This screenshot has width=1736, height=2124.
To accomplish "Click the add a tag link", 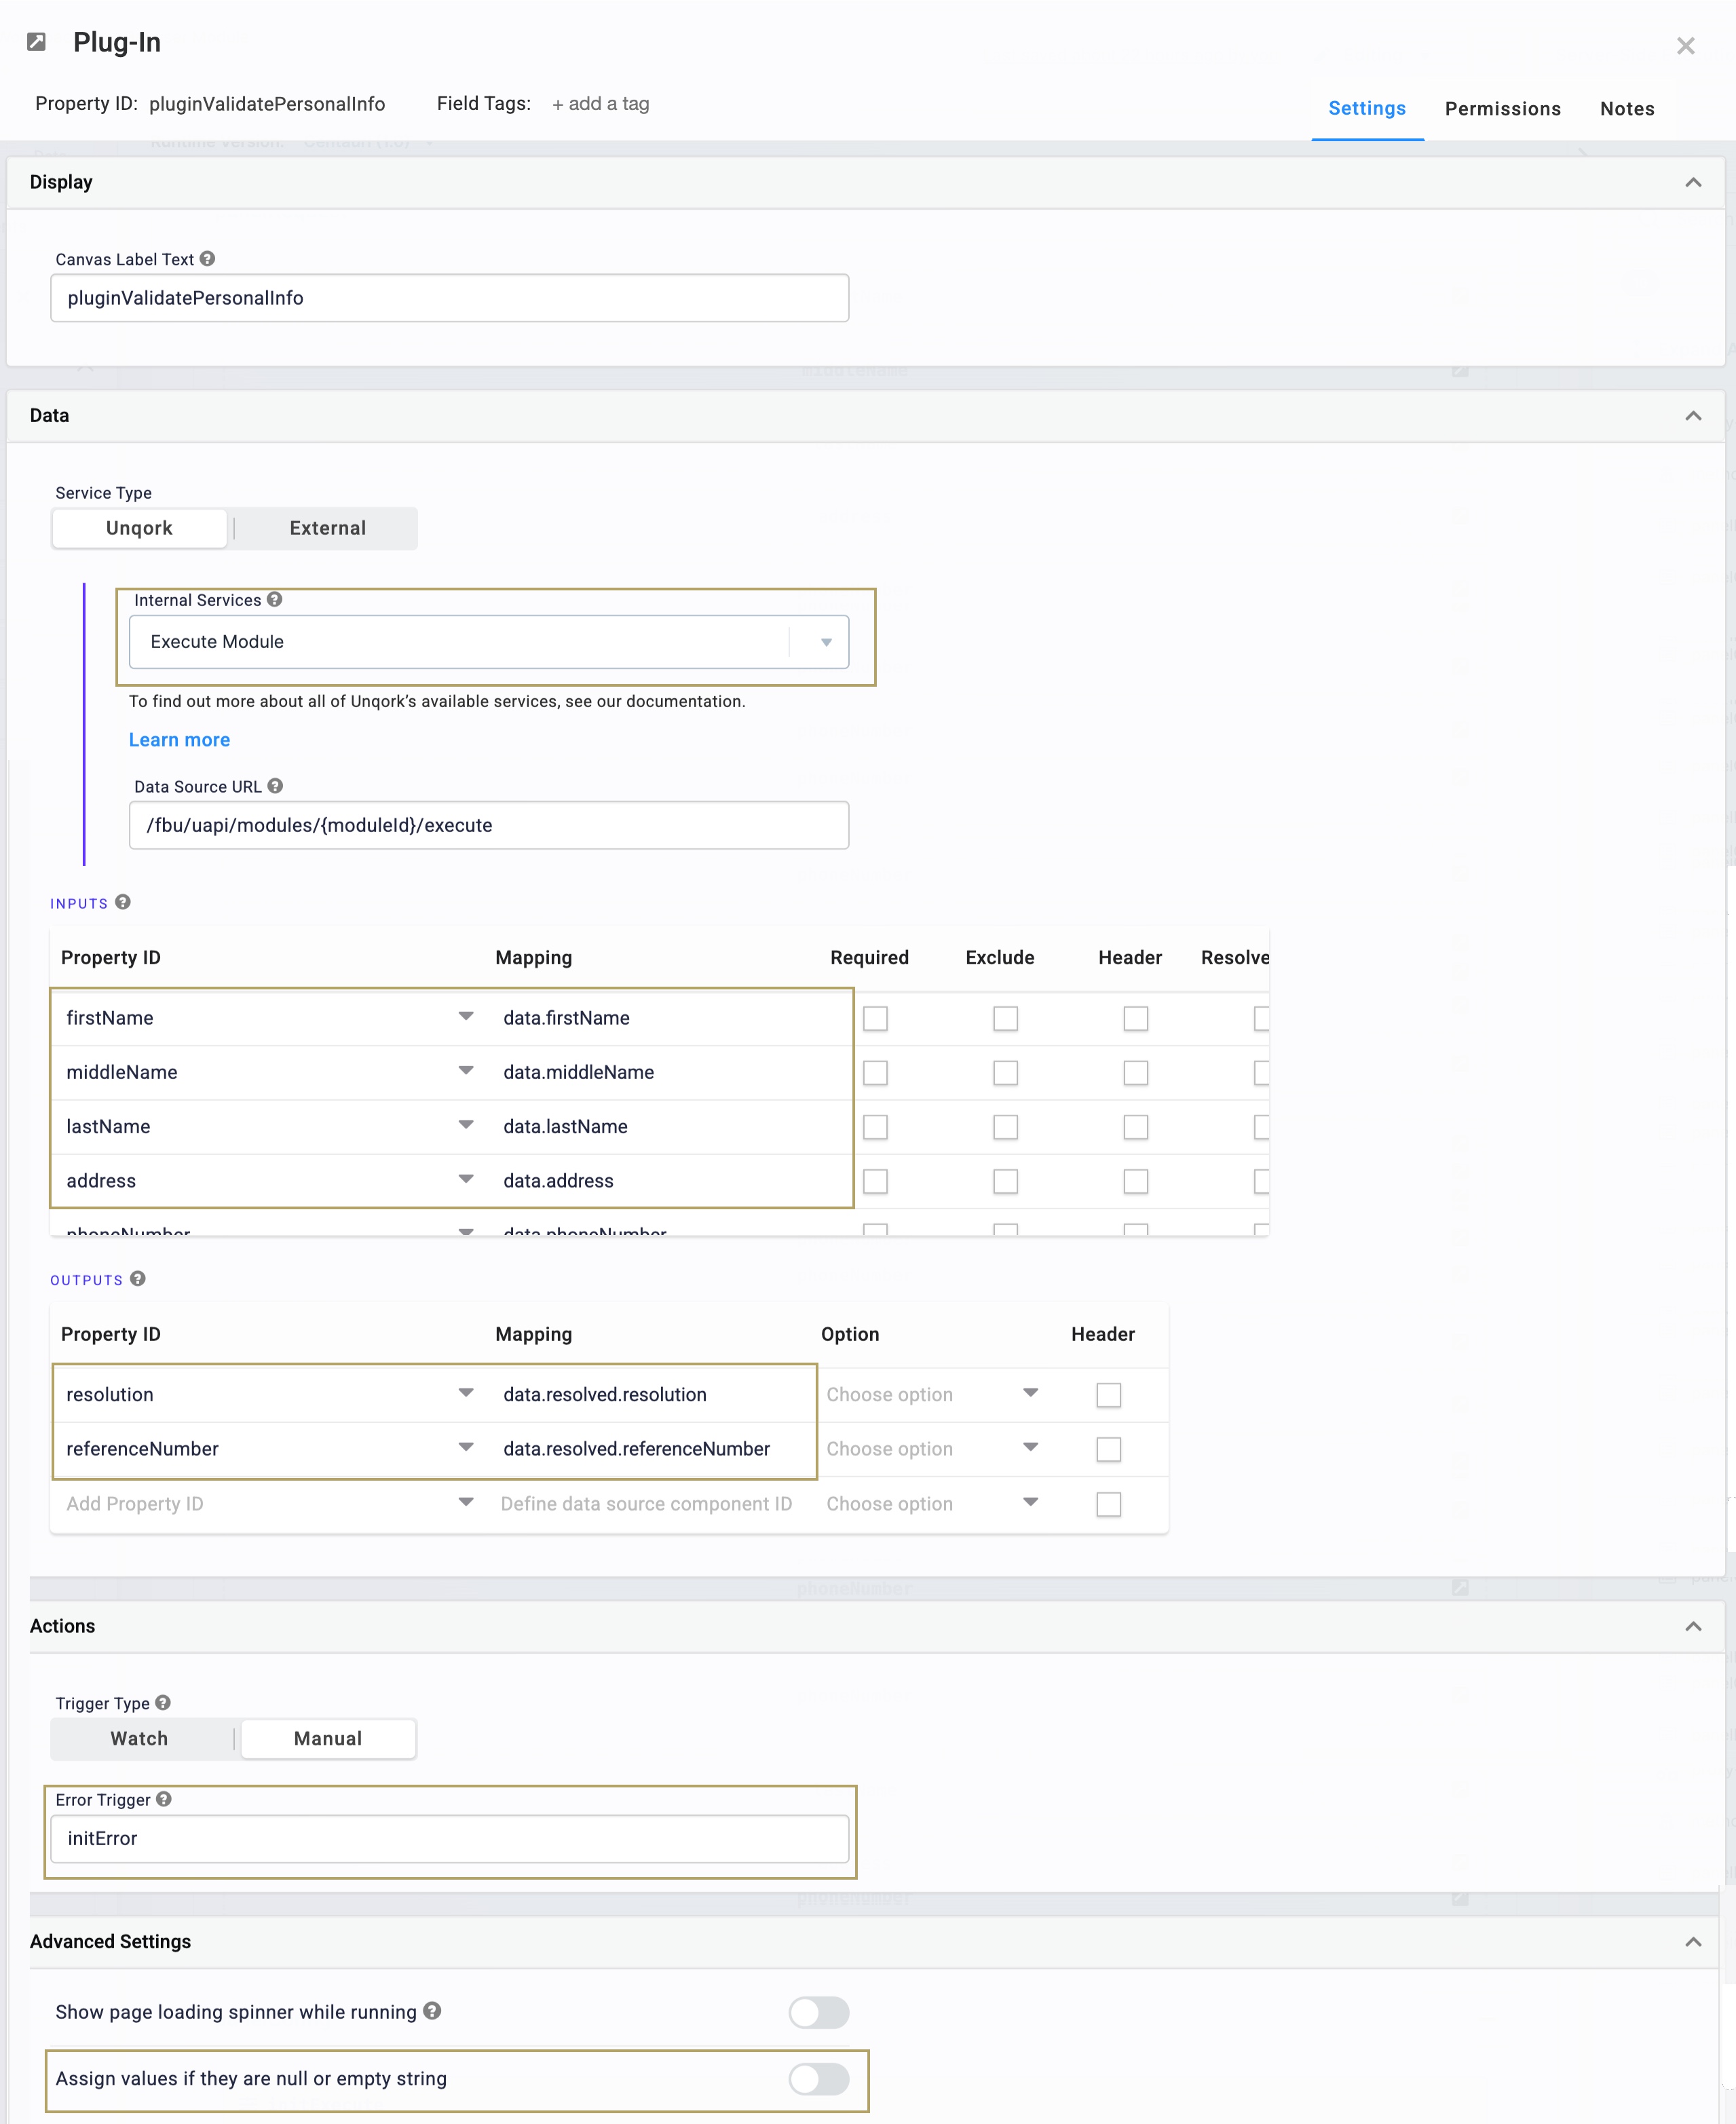I will pos(600,103).
